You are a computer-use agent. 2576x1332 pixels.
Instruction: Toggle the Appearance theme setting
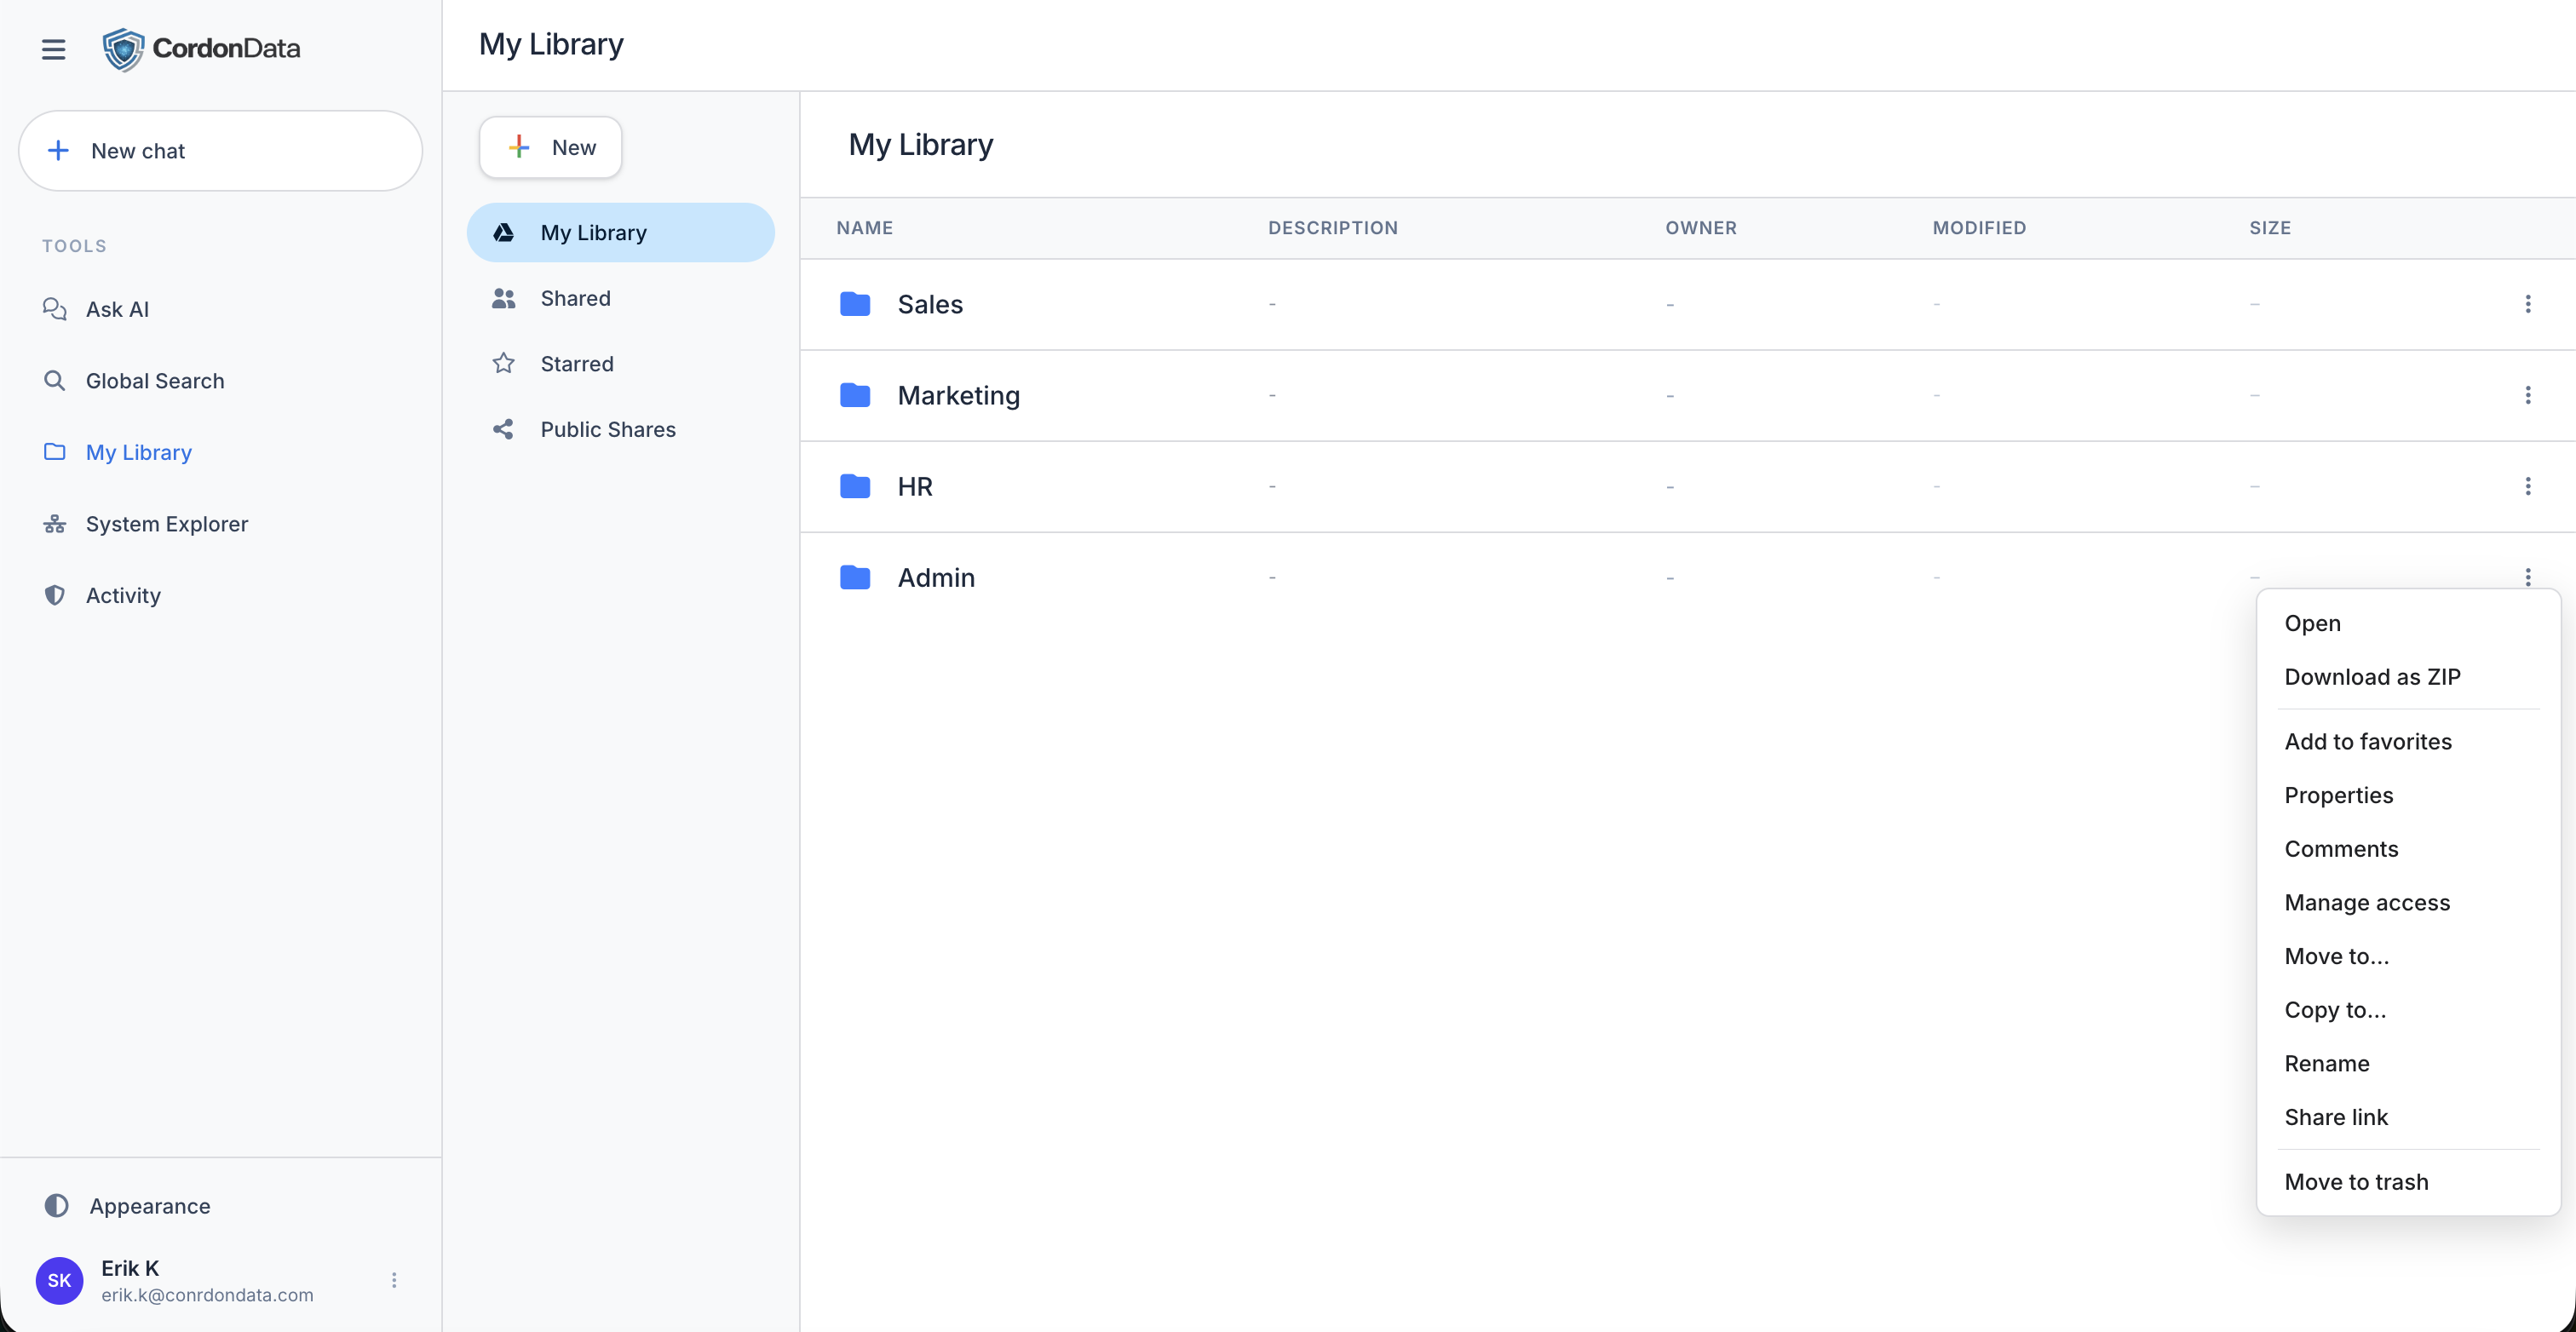point(149,1206)
